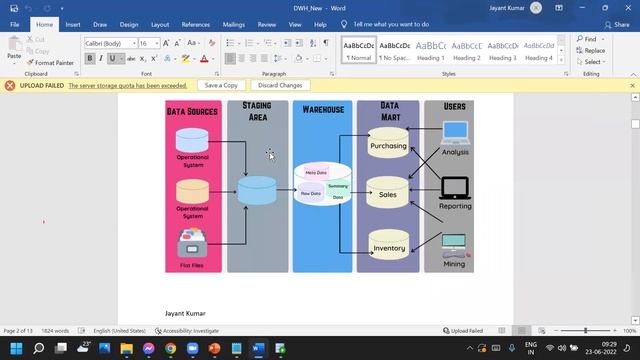The height and width of the screenshot is (360, 640).
Task: Open Change Case Aa dropdown
Action: [193, 43]
